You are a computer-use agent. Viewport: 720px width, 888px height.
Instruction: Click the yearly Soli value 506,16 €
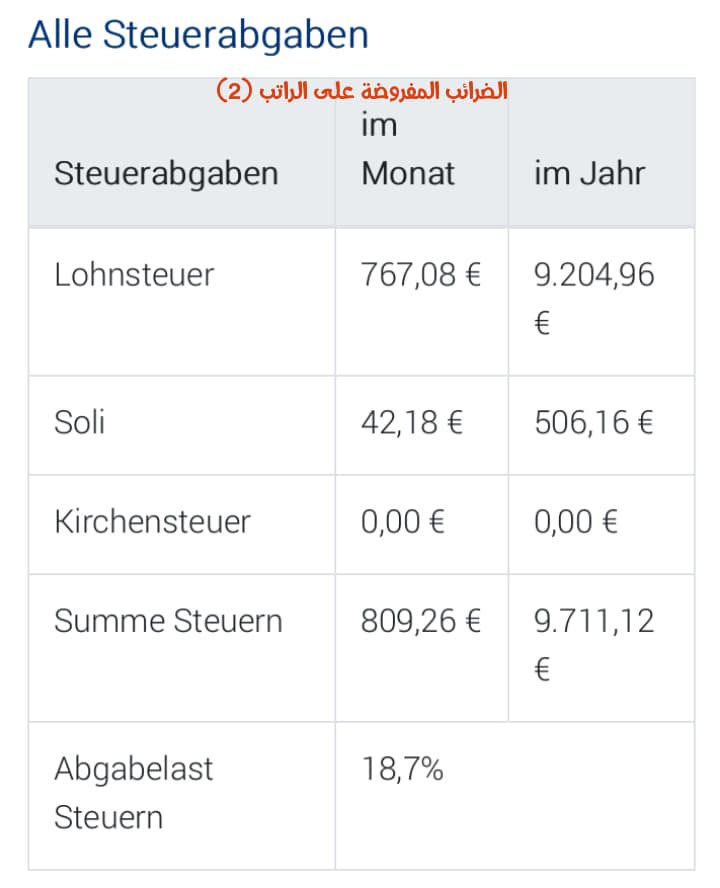tap(594, 422)
